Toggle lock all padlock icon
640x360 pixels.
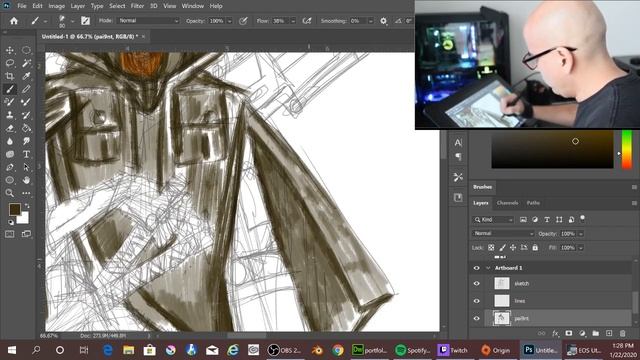coord(535,248)
